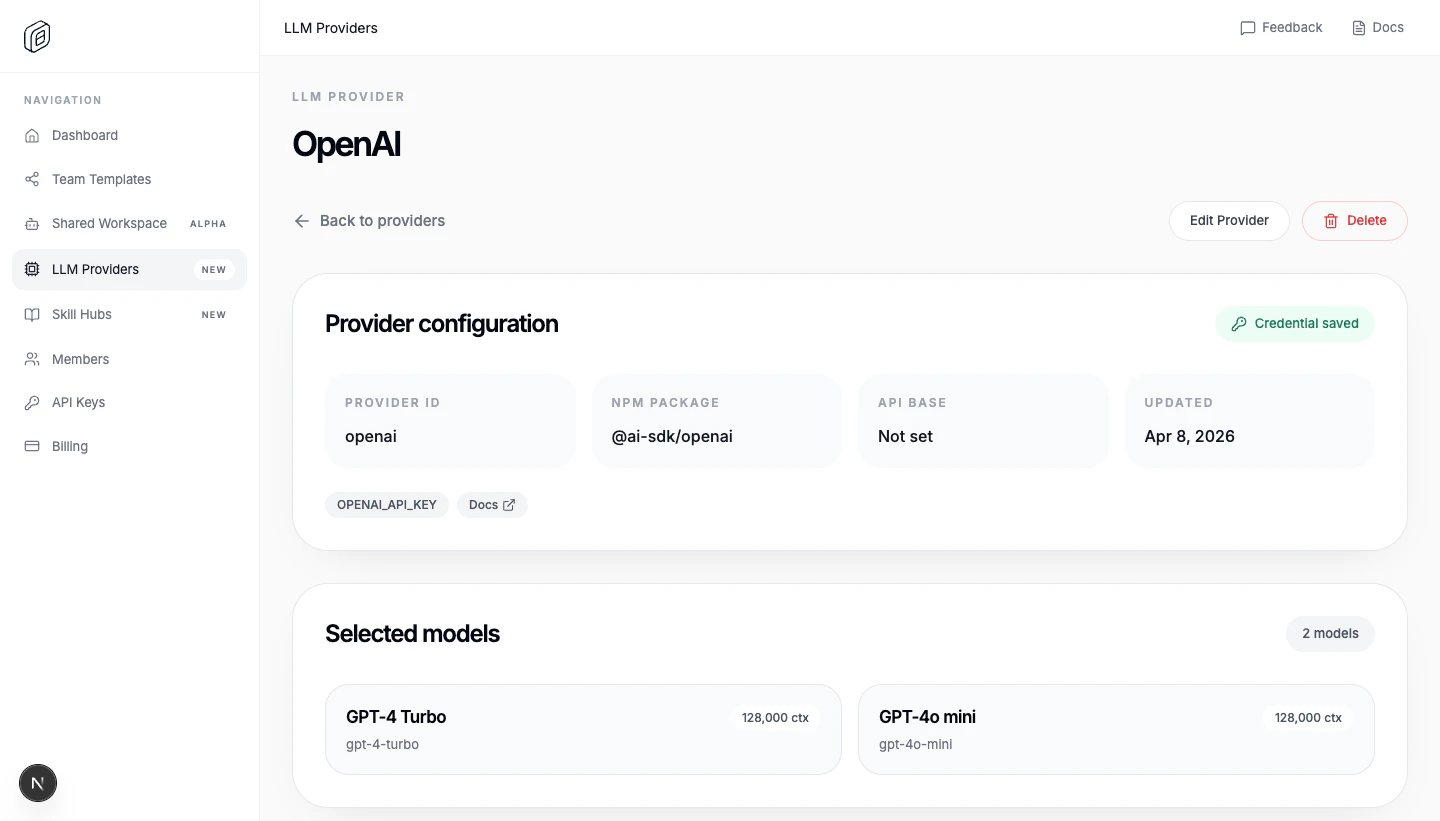Follow the Back to providers link
The image size is (1440, 821).
pos(382,220)
